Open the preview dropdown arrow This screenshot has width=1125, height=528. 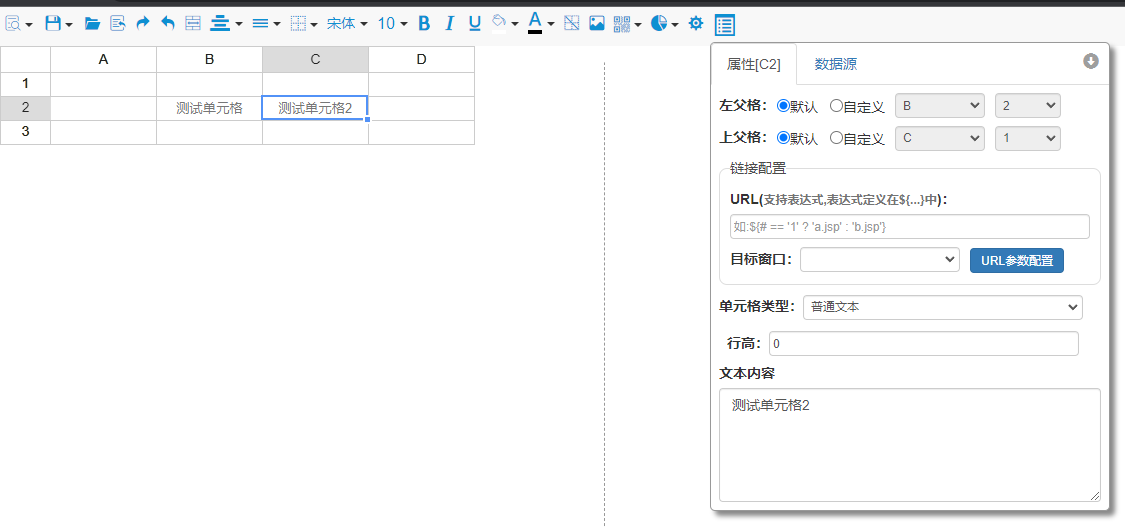click(x=29, y=25)
